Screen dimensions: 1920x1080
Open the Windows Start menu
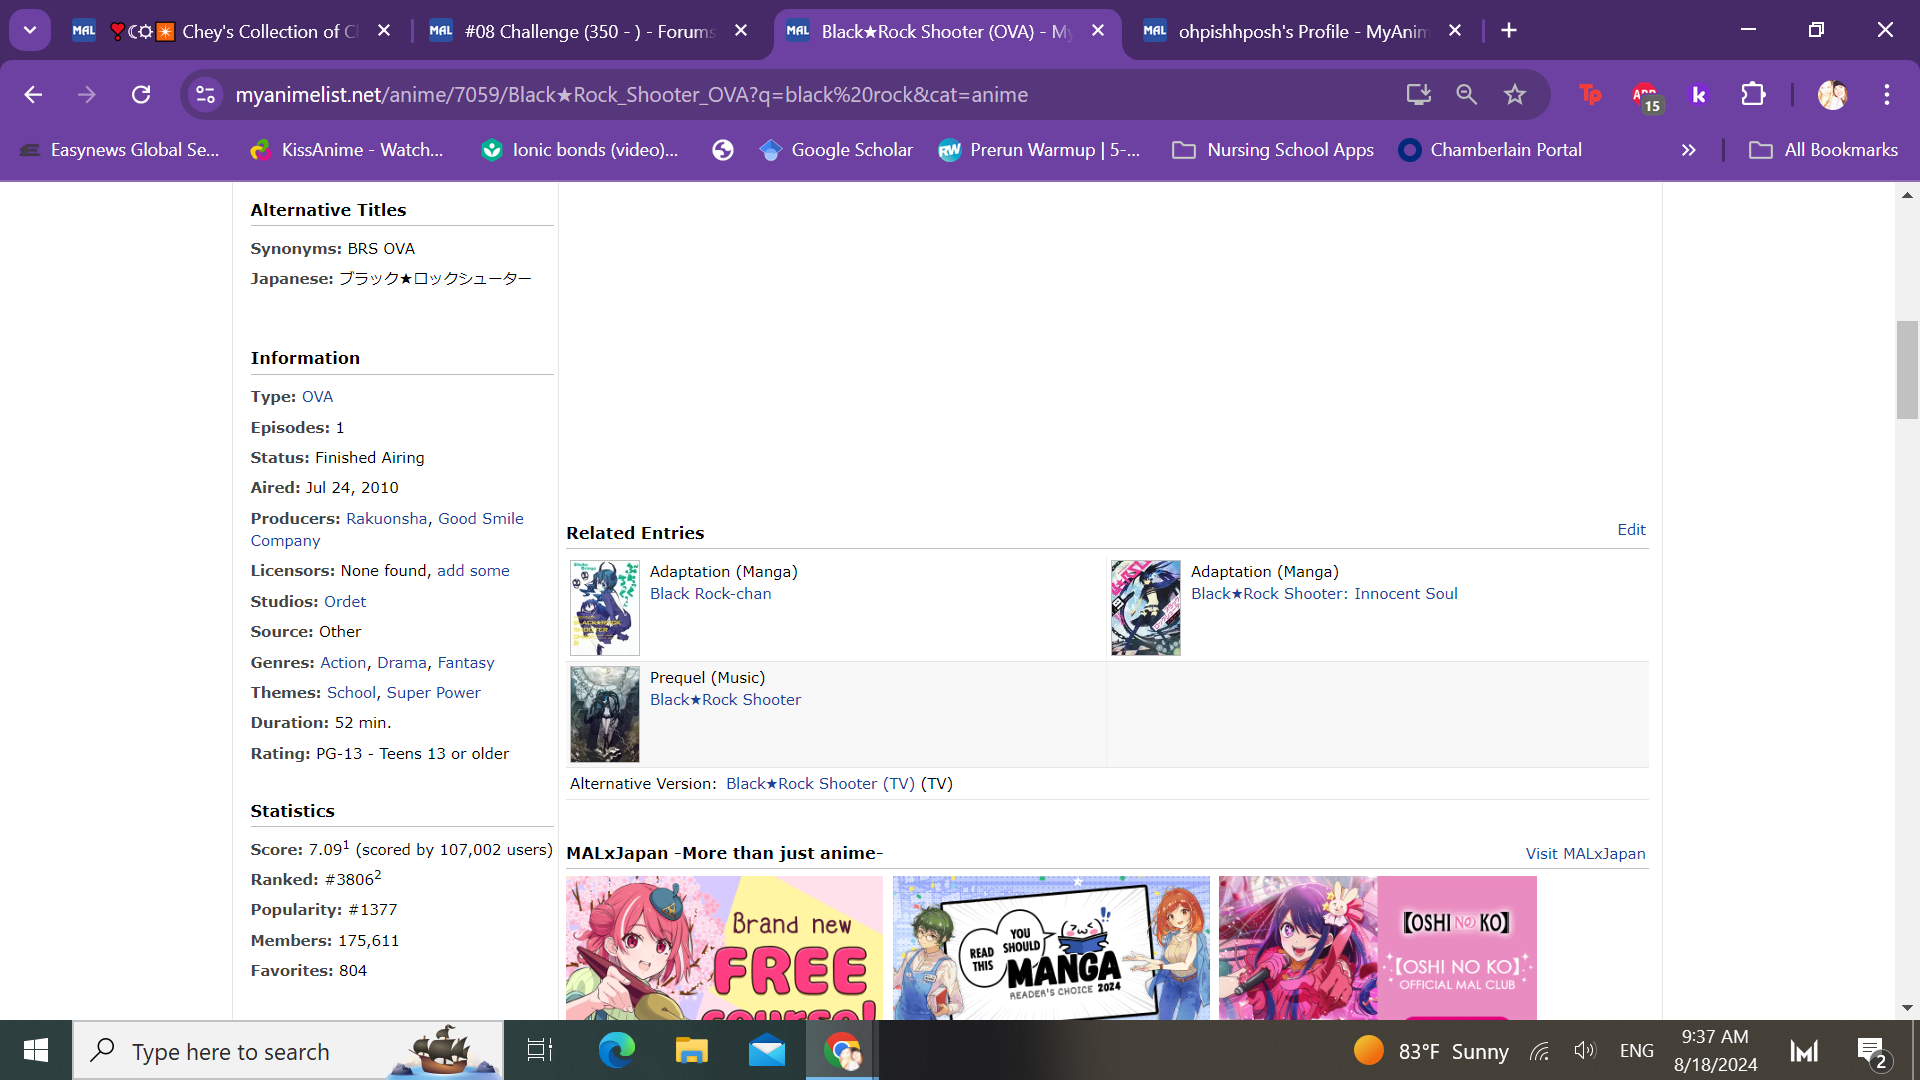[x=36, y=1050]
